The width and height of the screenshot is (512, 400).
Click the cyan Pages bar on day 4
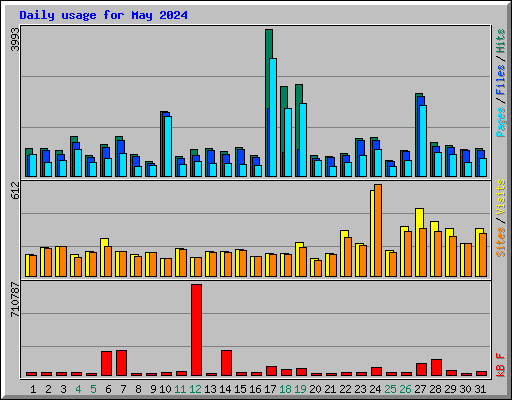click(x=78, y=163)
